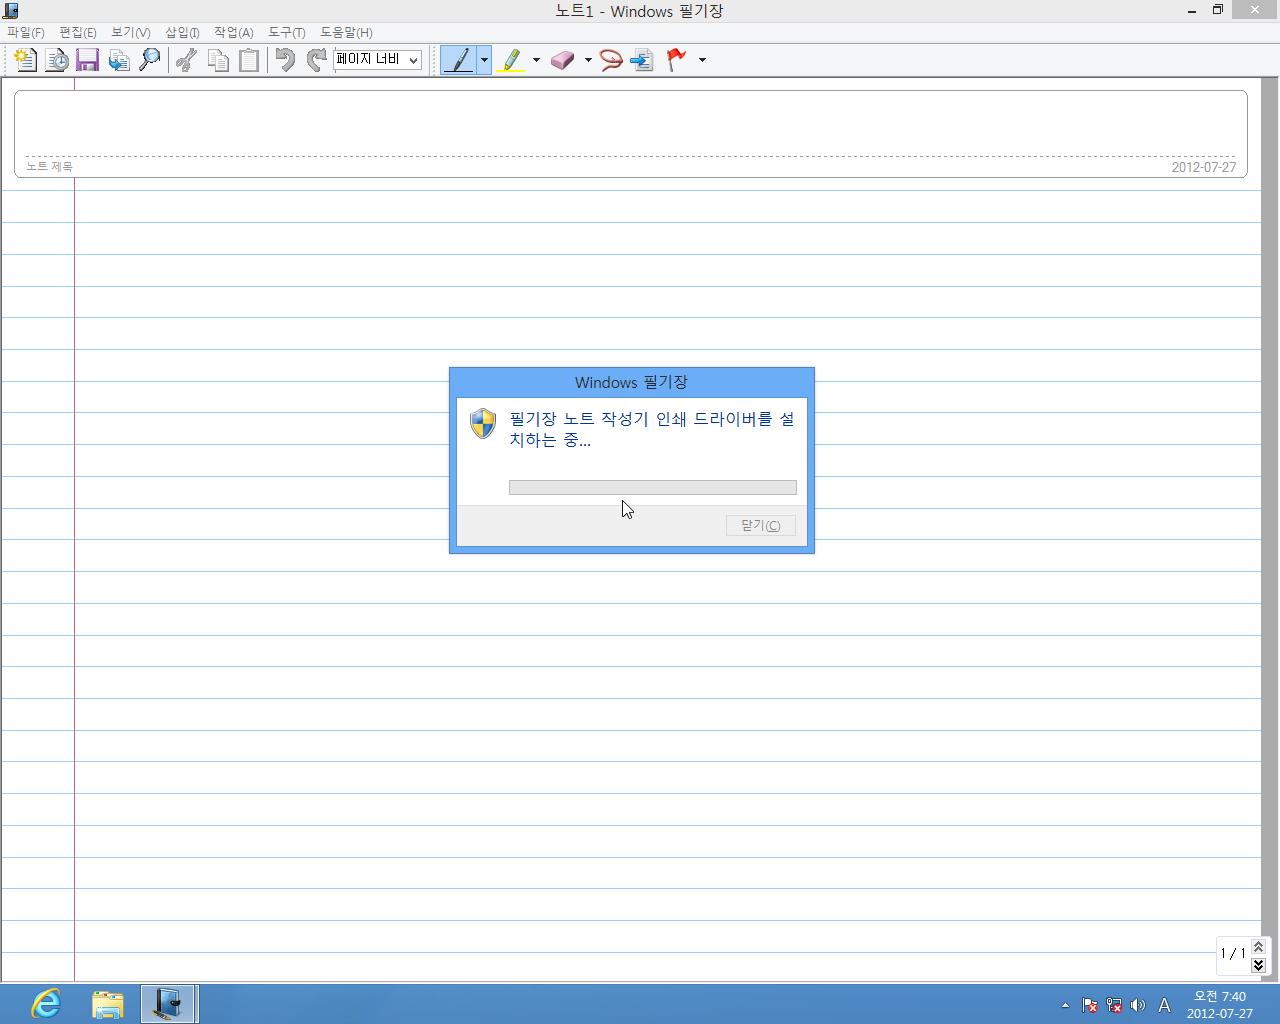
Task: Paste using the clipboard icon
Action: click(249, 60)
